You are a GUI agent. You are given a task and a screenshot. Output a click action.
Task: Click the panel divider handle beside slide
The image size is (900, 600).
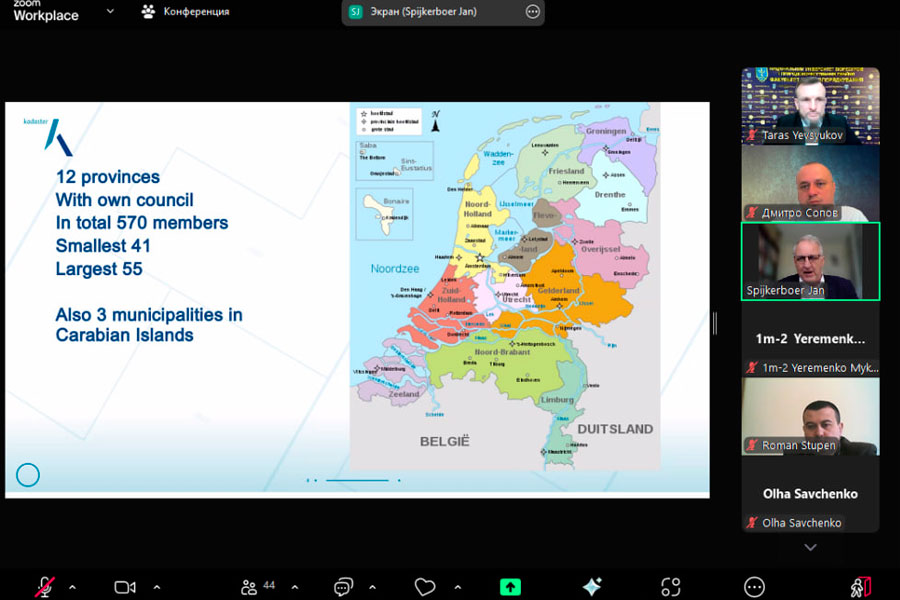point(715,323)
